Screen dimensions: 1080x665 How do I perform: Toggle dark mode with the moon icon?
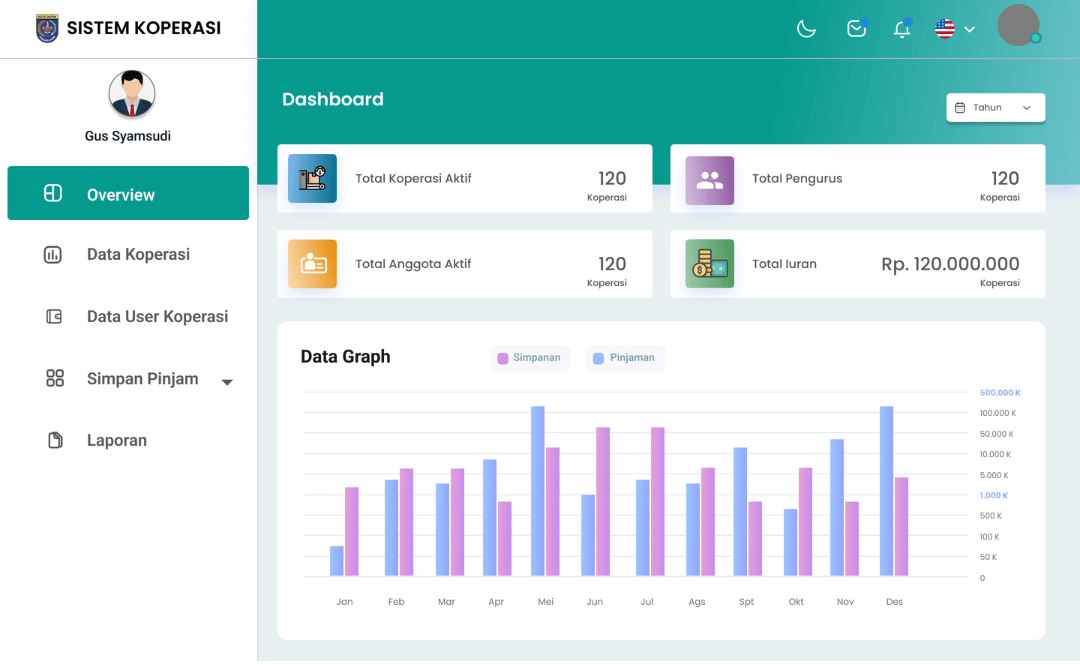(x=806, y=29)
